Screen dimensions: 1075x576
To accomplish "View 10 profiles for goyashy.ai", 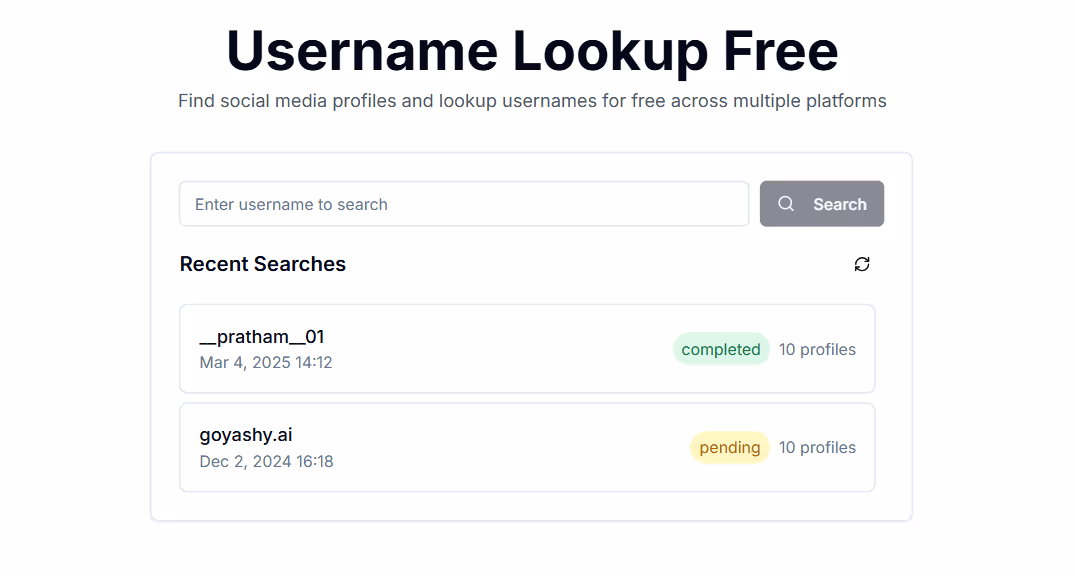I will tap(817, 447).
